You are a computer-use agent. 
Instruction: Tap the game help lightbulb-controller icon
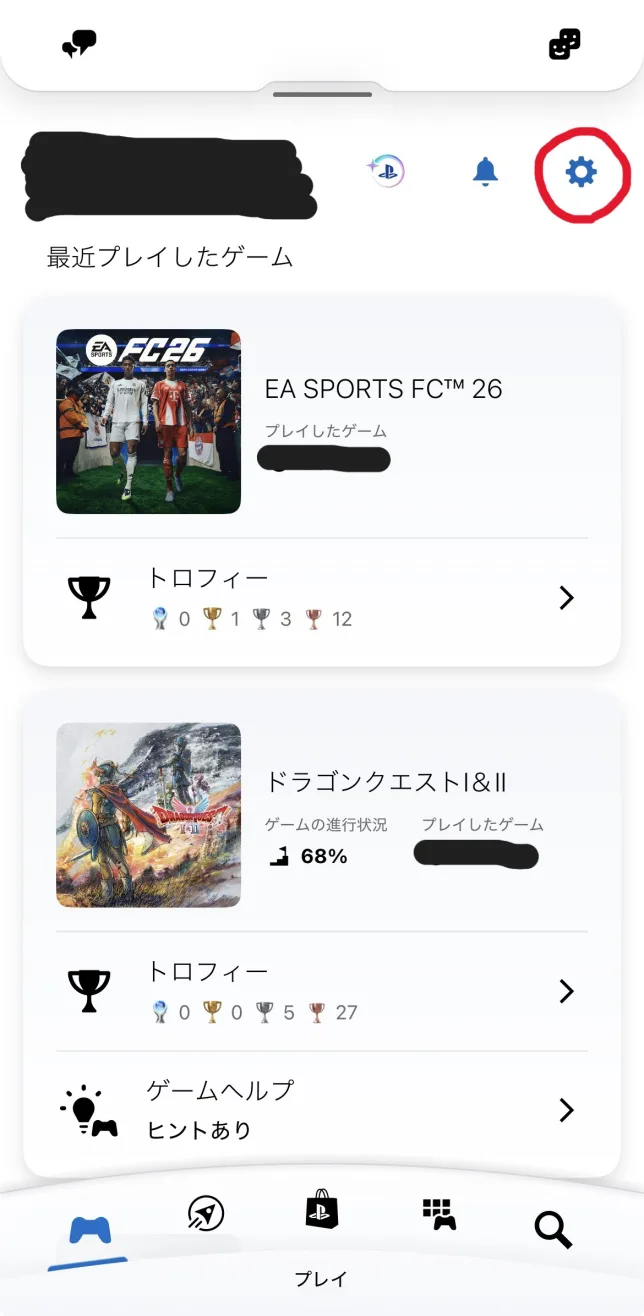tap(89, 1110)
